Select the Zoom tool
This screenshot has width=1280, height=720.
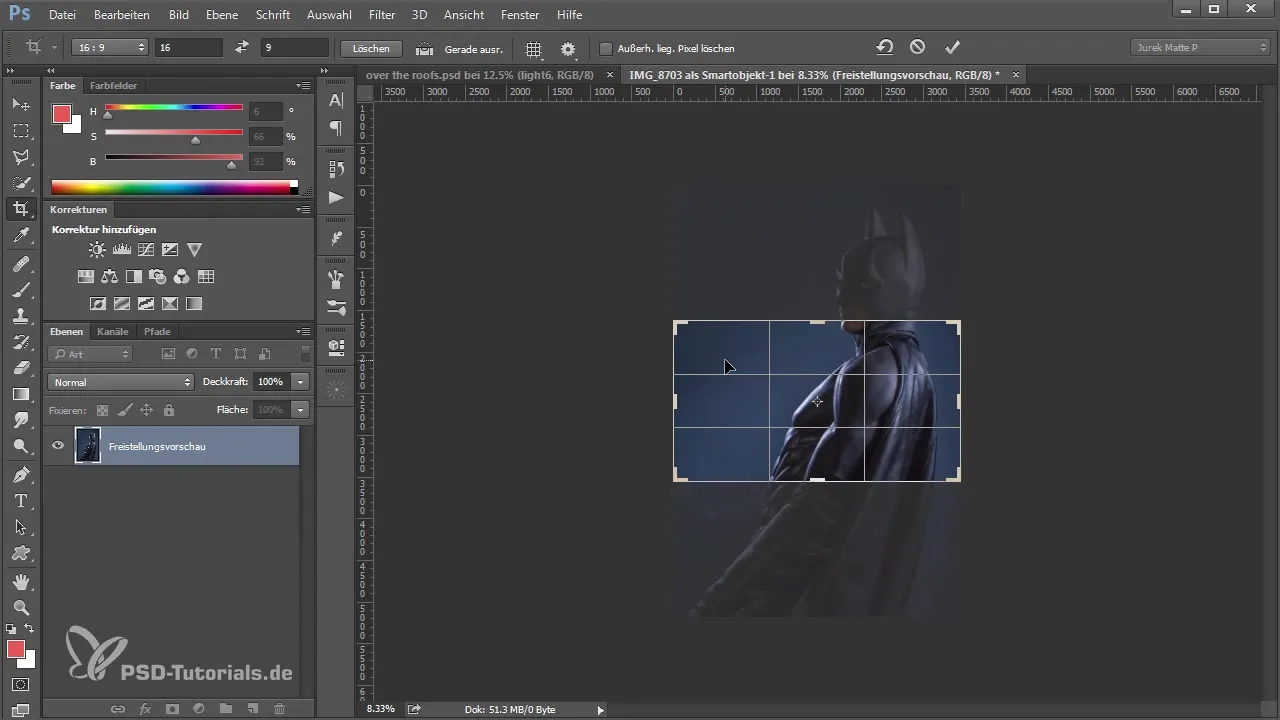click(x=20, y=607)
